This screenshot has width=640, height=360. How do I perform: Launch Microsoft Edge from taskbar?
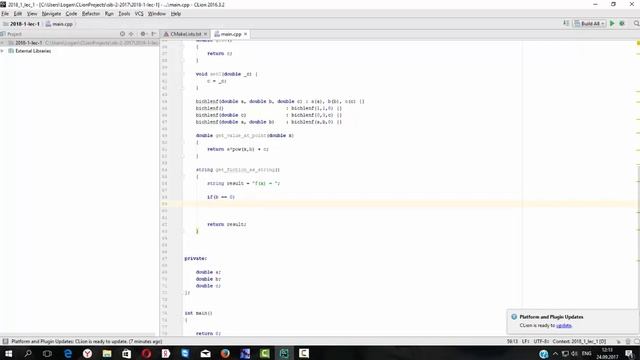coord(68,353)
